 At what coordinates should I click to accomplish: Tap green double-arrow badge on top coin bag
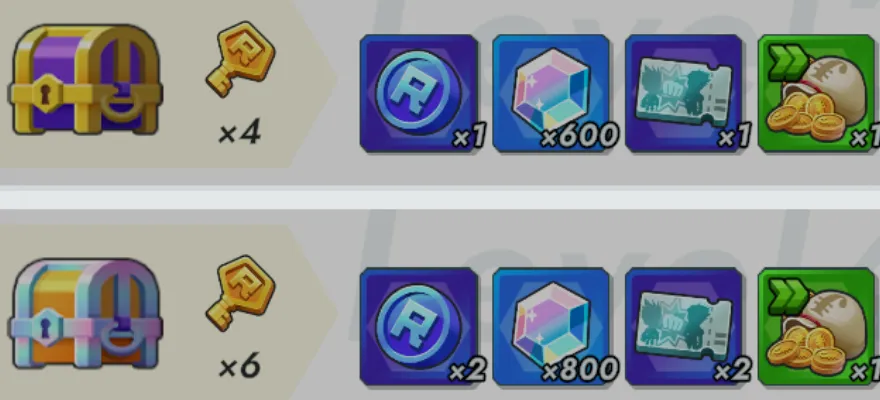789,62
